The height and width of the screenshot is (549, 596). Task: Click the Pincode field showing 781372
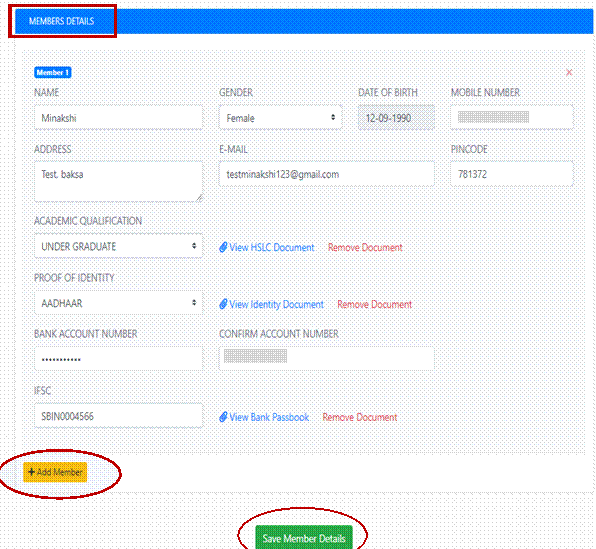point(512,174)
